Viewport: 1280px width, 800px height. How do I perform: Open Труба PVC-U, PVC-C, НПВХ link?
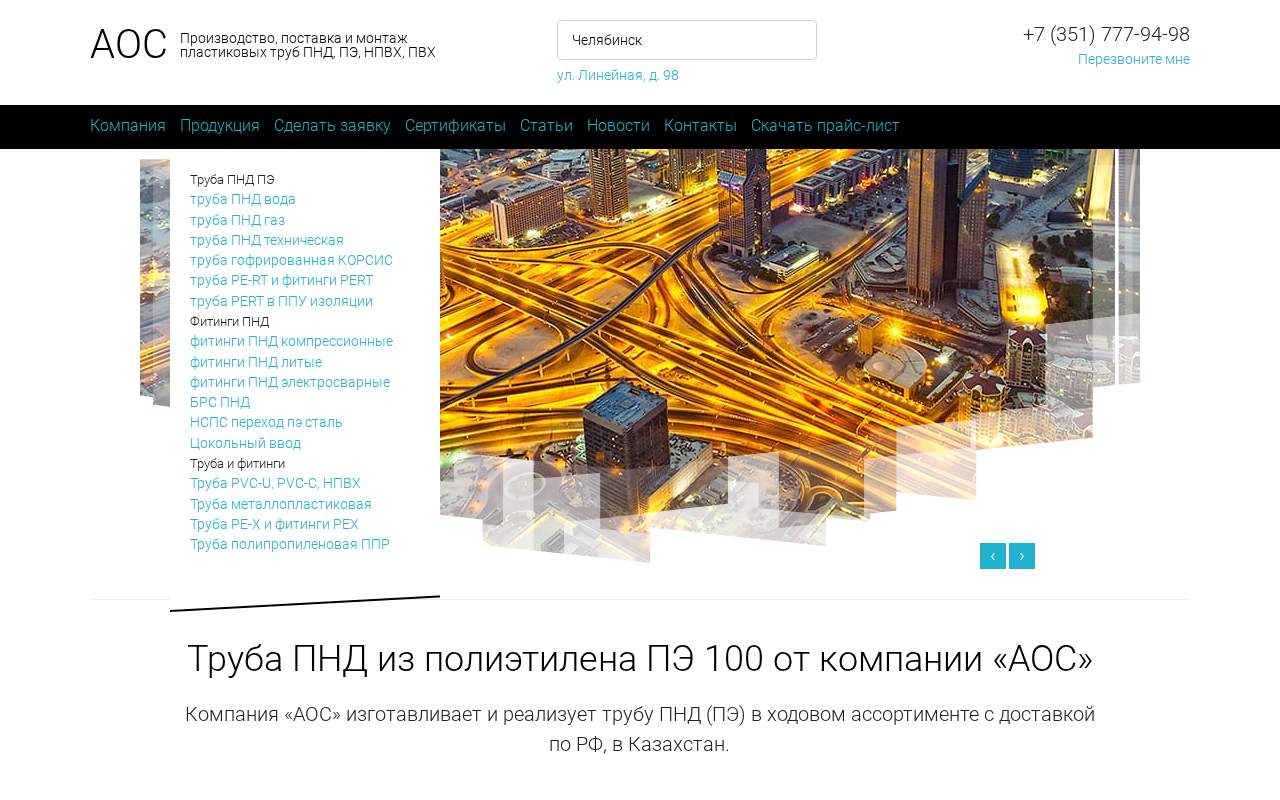coord(275,483)
